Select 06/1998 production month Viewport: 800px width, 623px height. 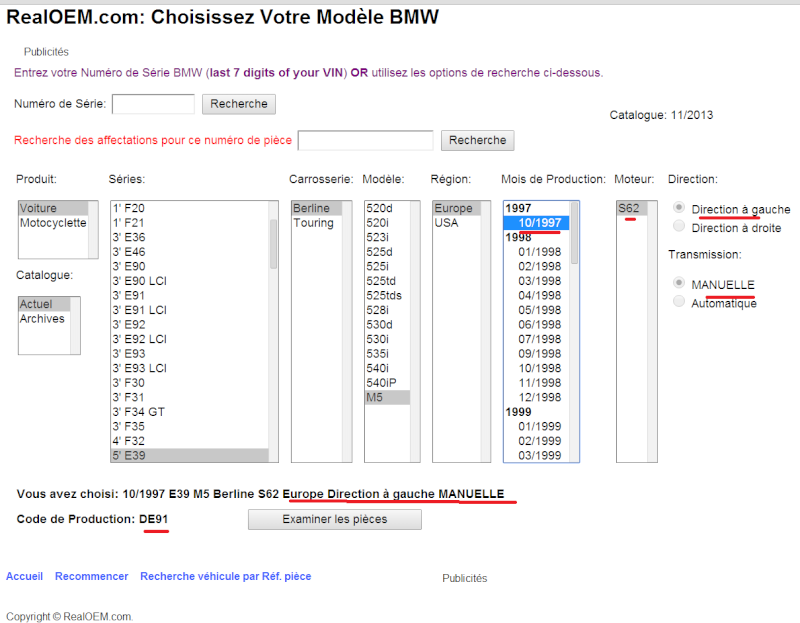pyautogui.click(x=537, y=325)
